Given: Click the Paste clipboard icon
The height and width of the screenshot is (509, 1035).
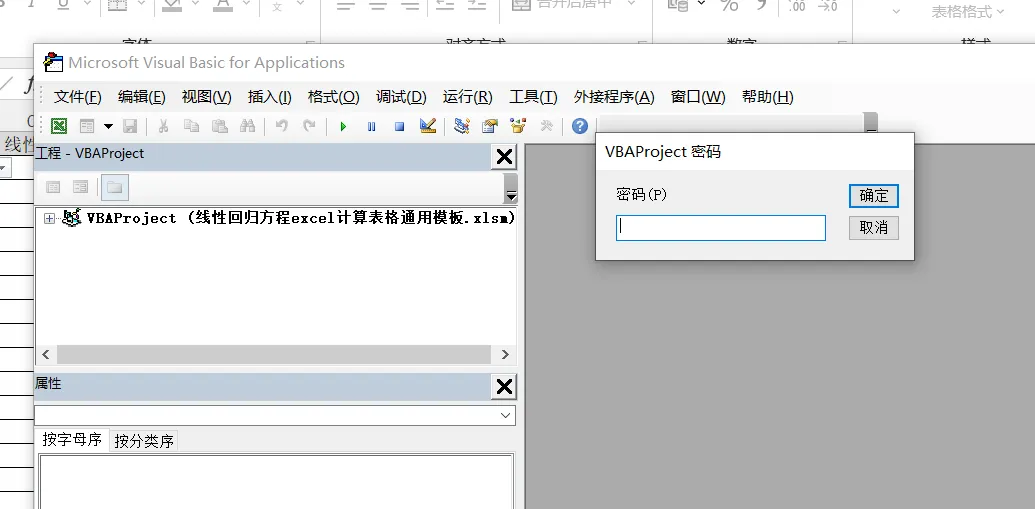Looking at the screenshot, I should coord(220,125).
